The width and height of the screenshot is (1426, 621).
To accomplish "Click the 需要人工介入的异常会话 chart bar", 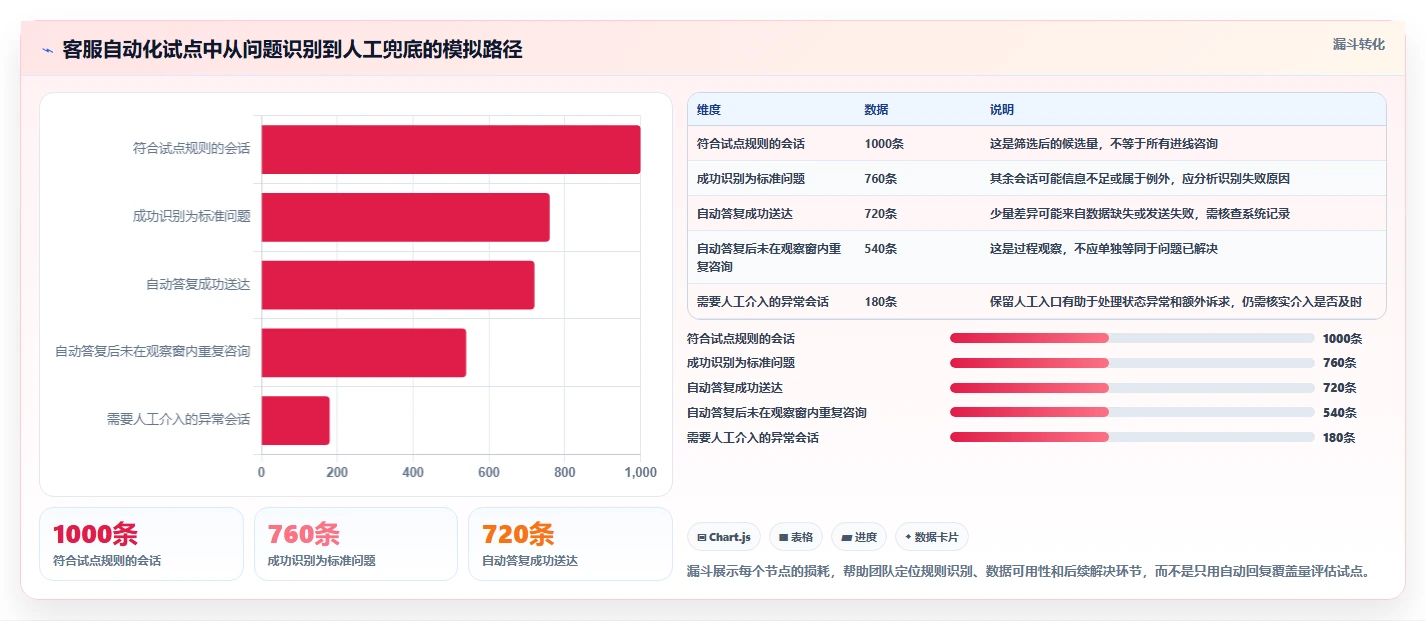I will tap(296, 421).
